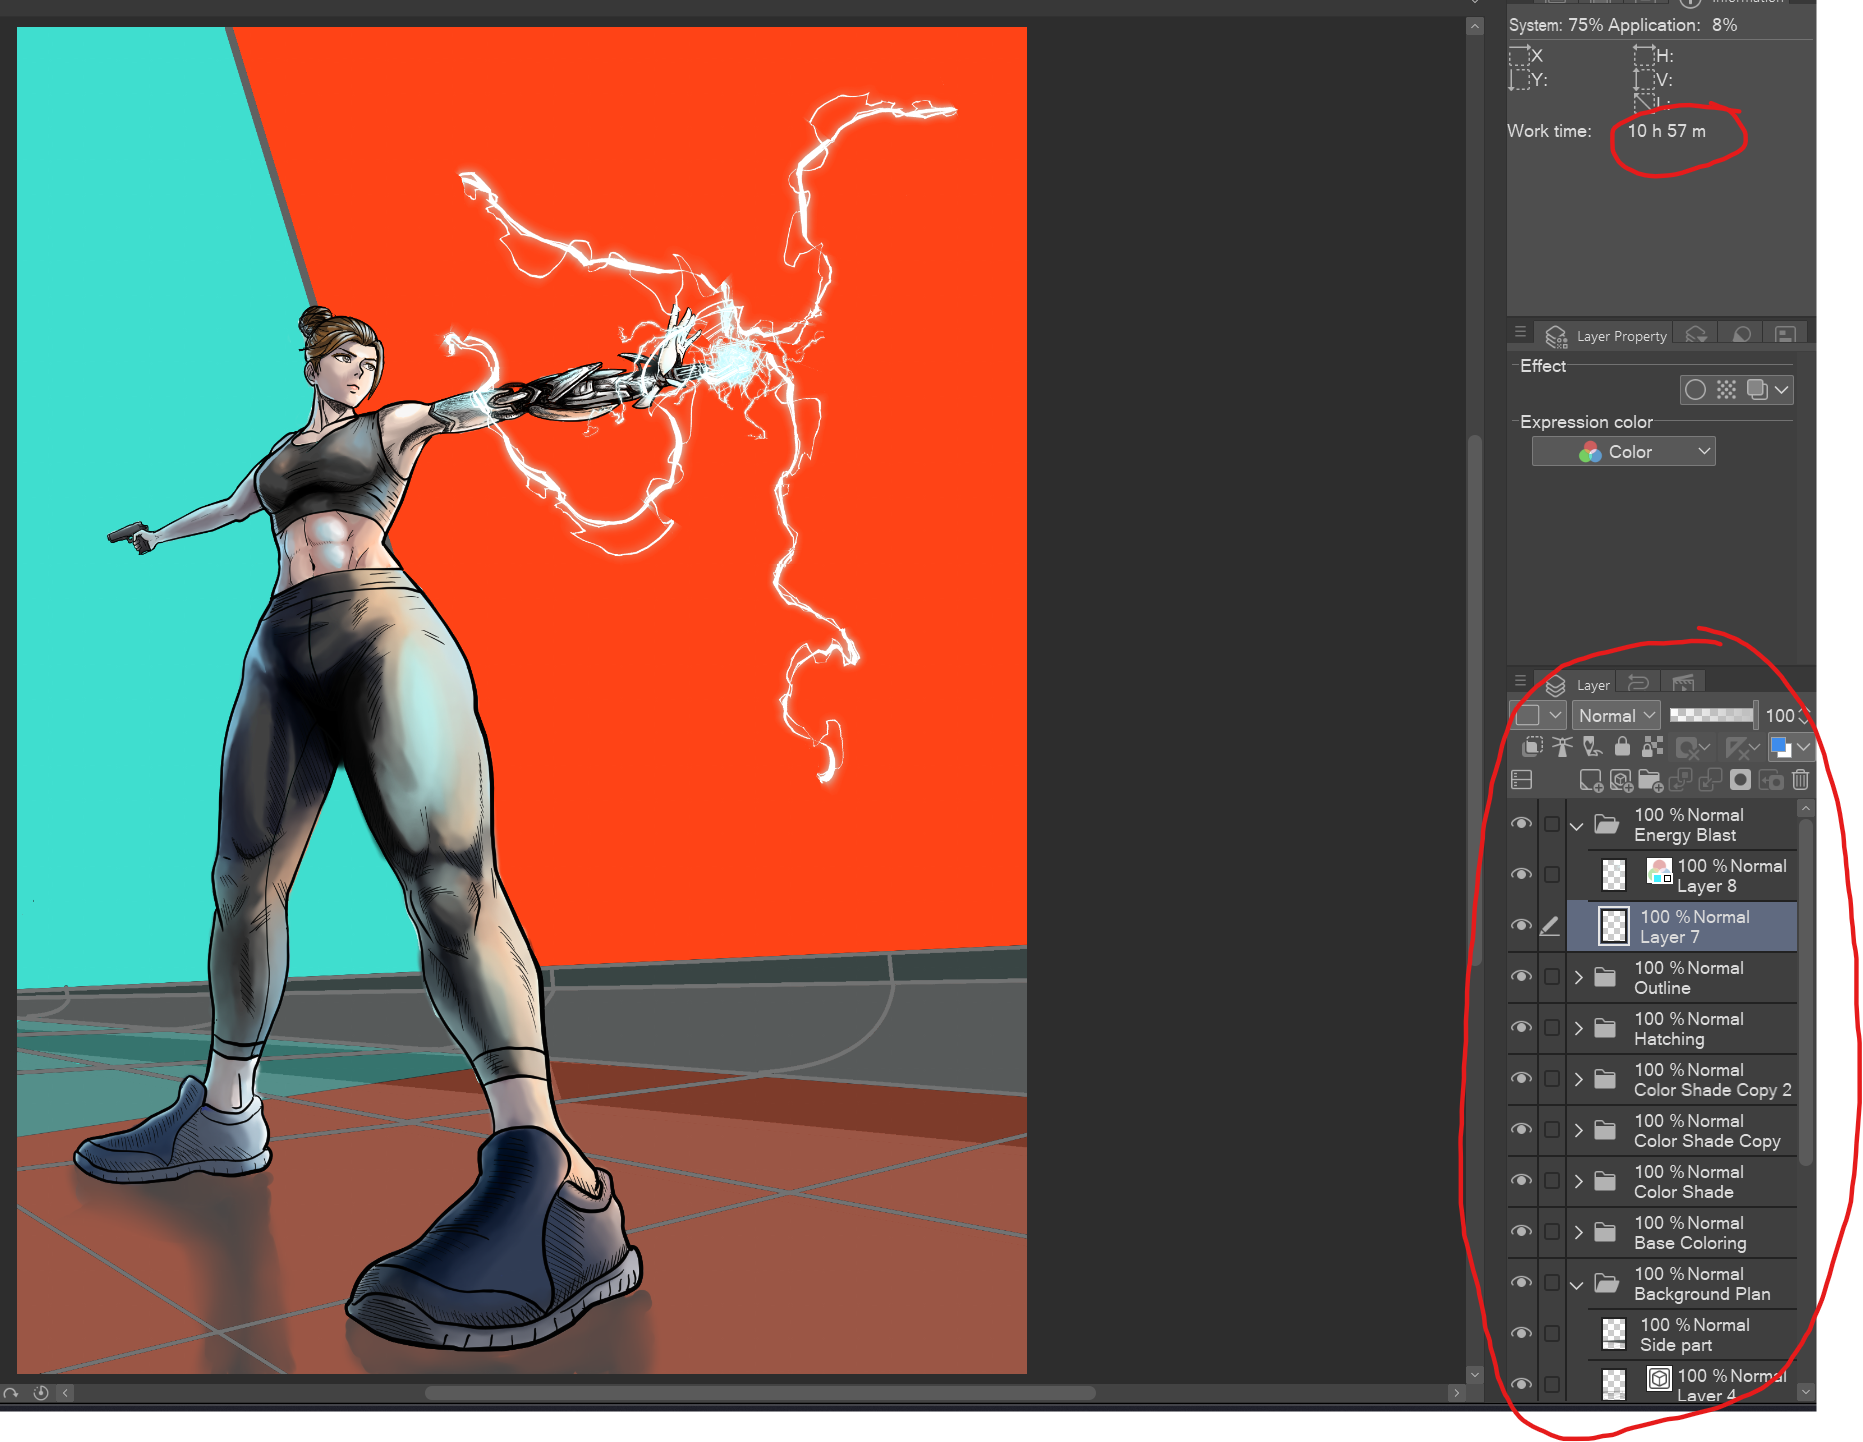Viewport: 1863px width, 1442px height.
Task: Hide the Outline folder layer
Action: [1521, 977]
